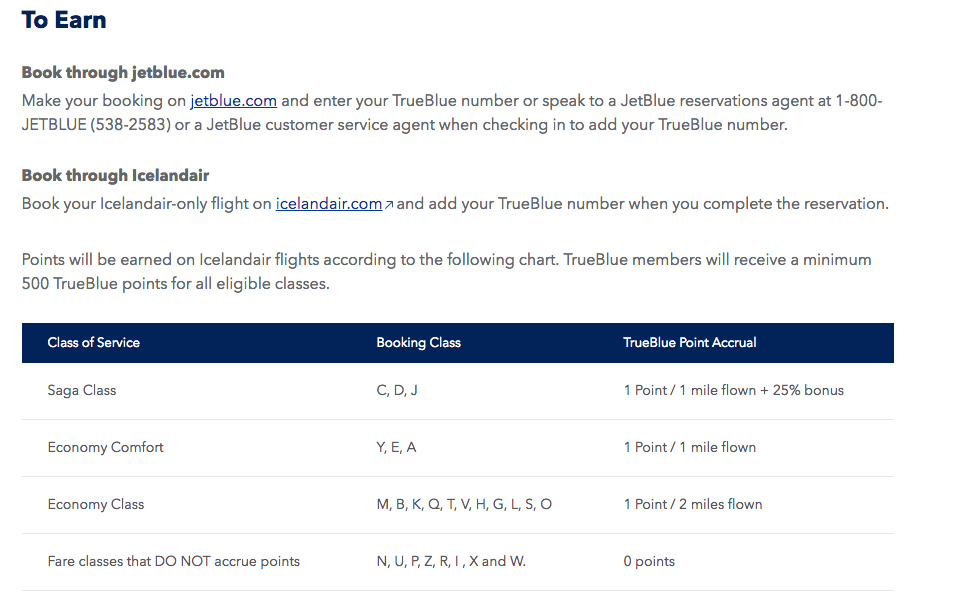
Task: Open the icelandair.com link
Action: tap(328, 204)
